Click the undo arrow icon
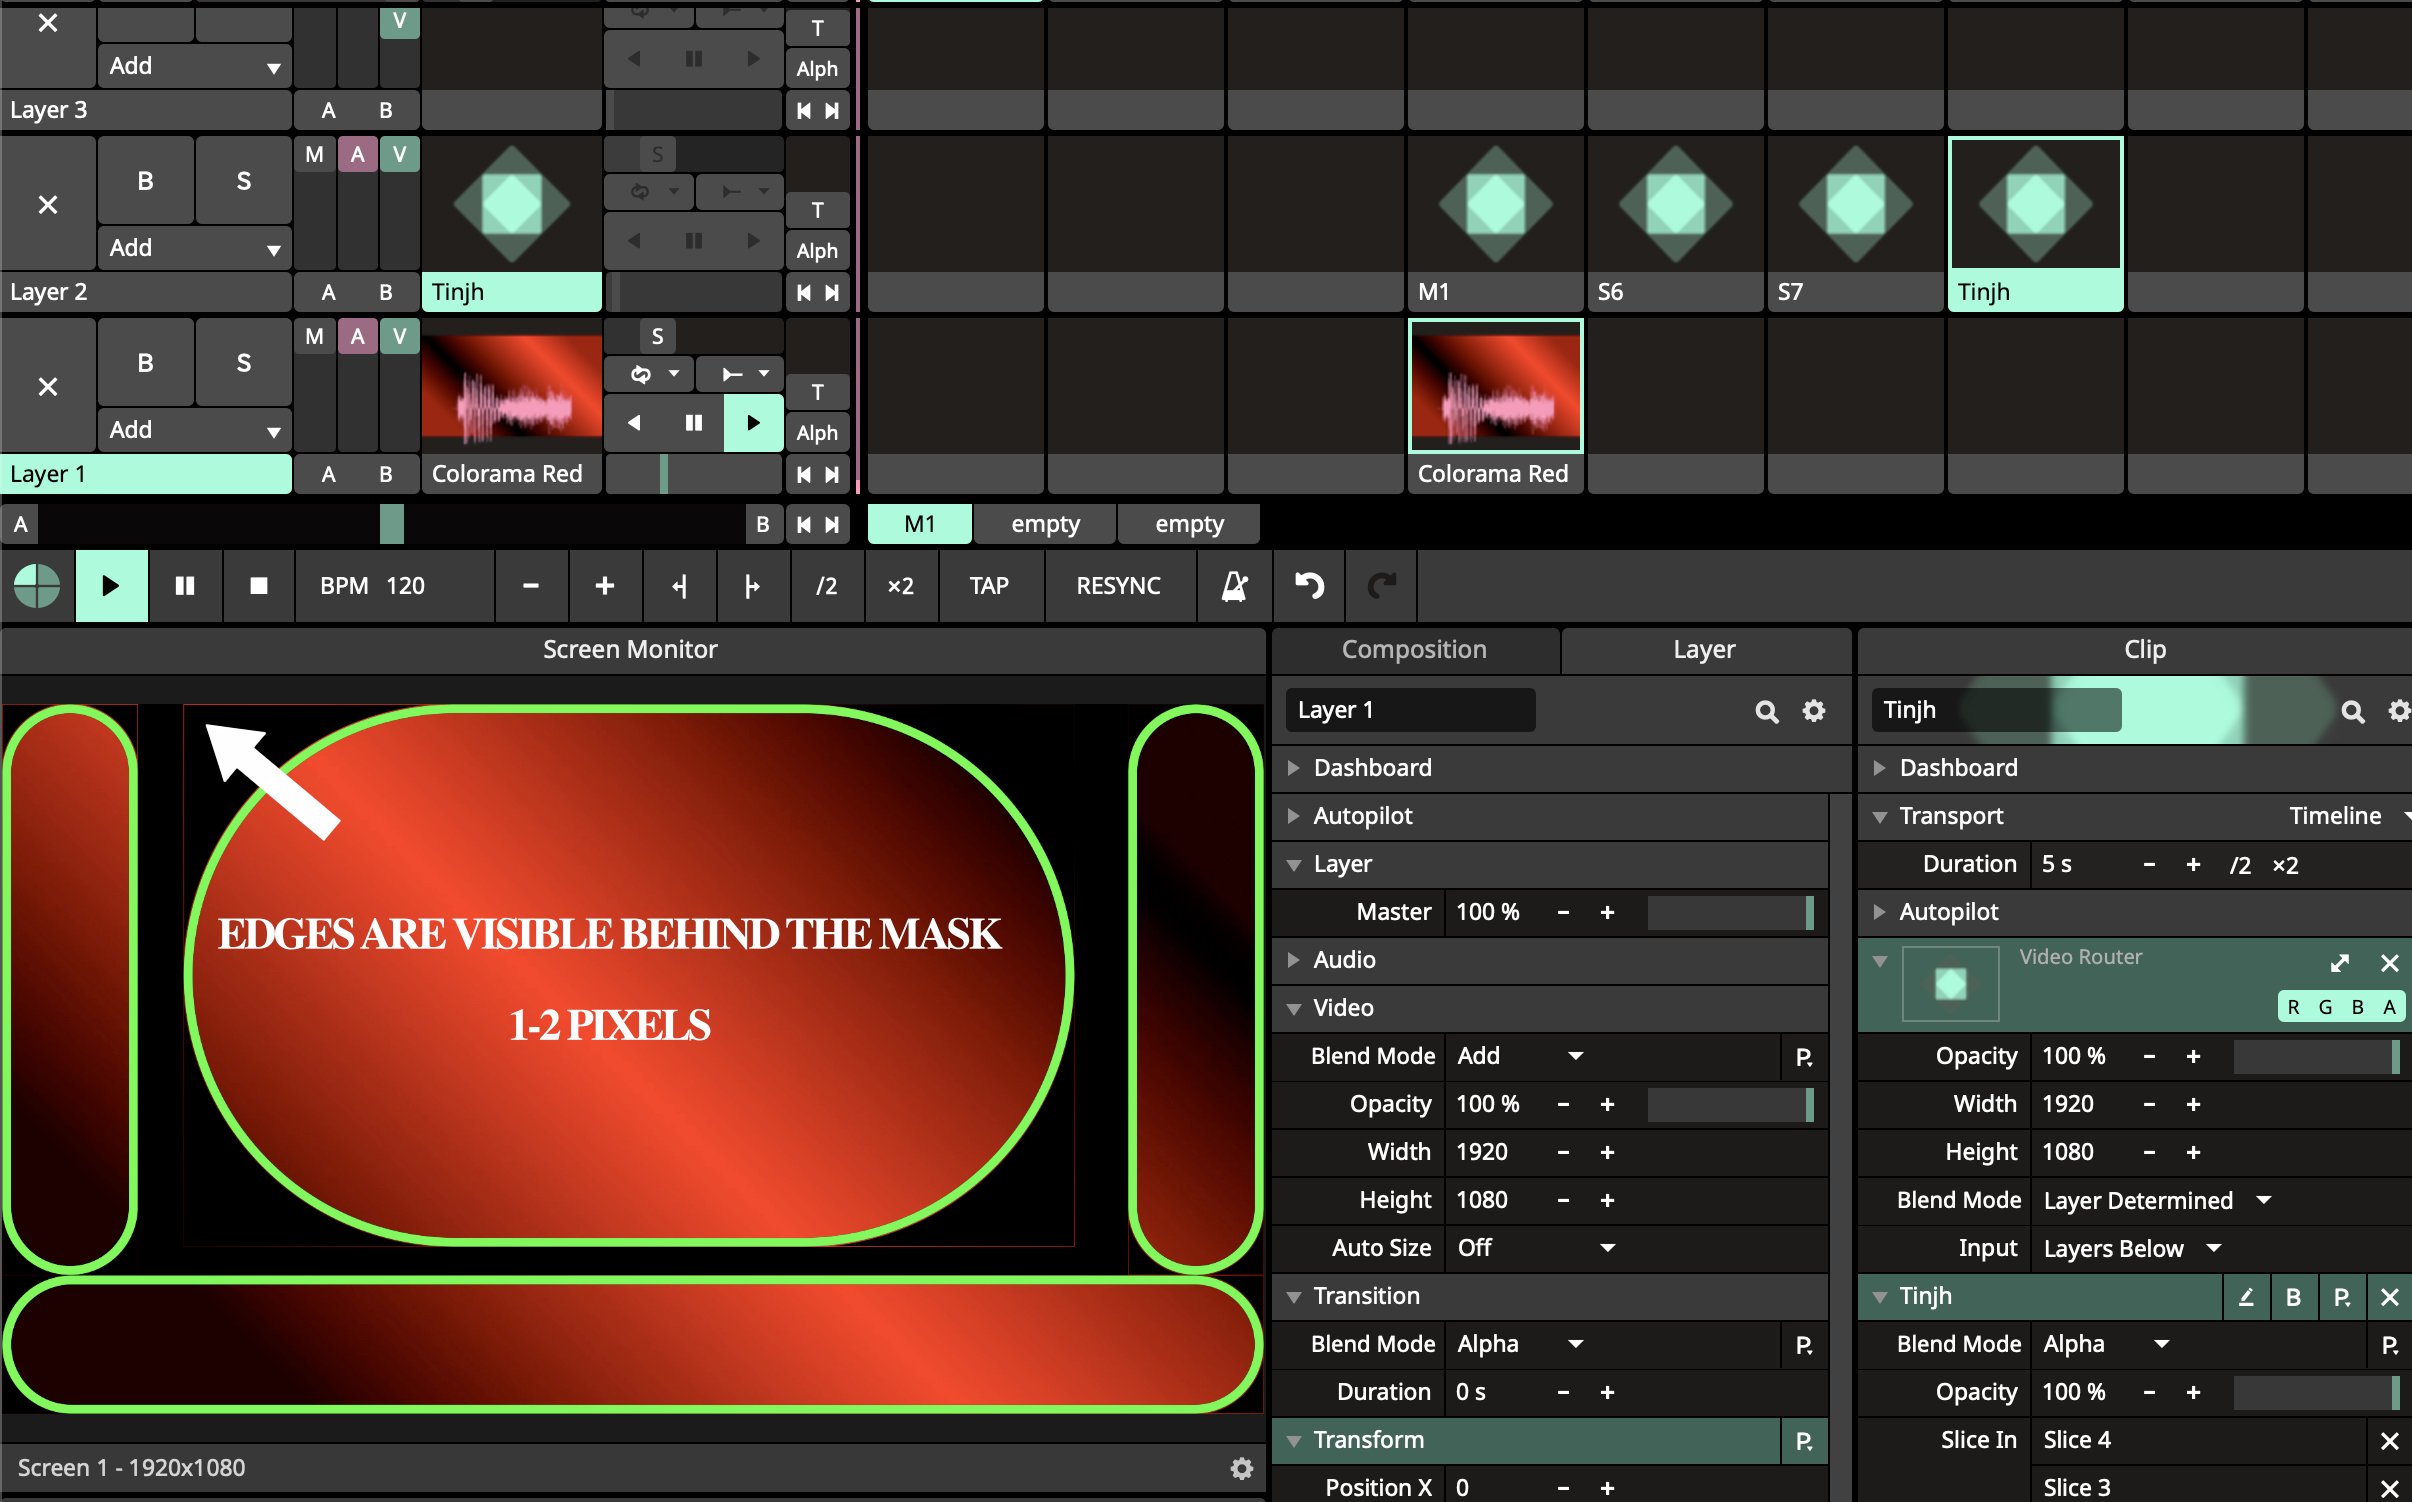This screenshot has width=2412, height=1502. [x=1309, y=586]
